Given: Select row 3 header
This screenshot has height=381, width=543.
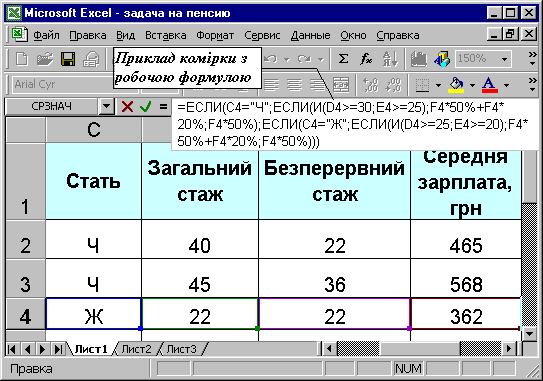Looking at the screenshot, I should pos(25,278).
